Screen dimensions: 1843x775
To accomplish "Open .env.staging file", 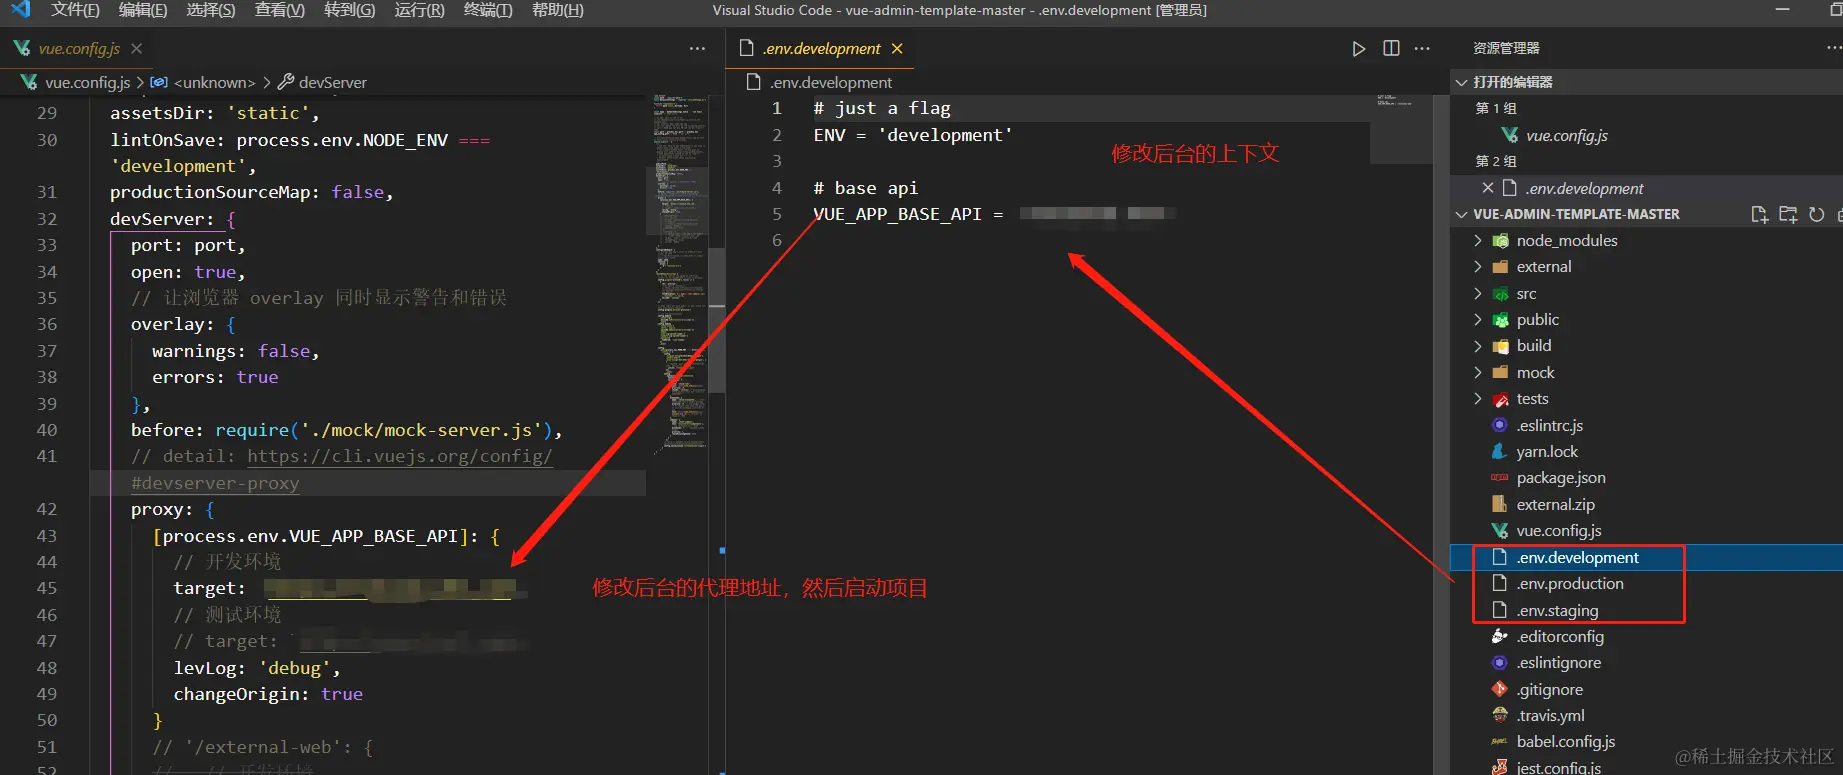I will [x=1557, y=610].
